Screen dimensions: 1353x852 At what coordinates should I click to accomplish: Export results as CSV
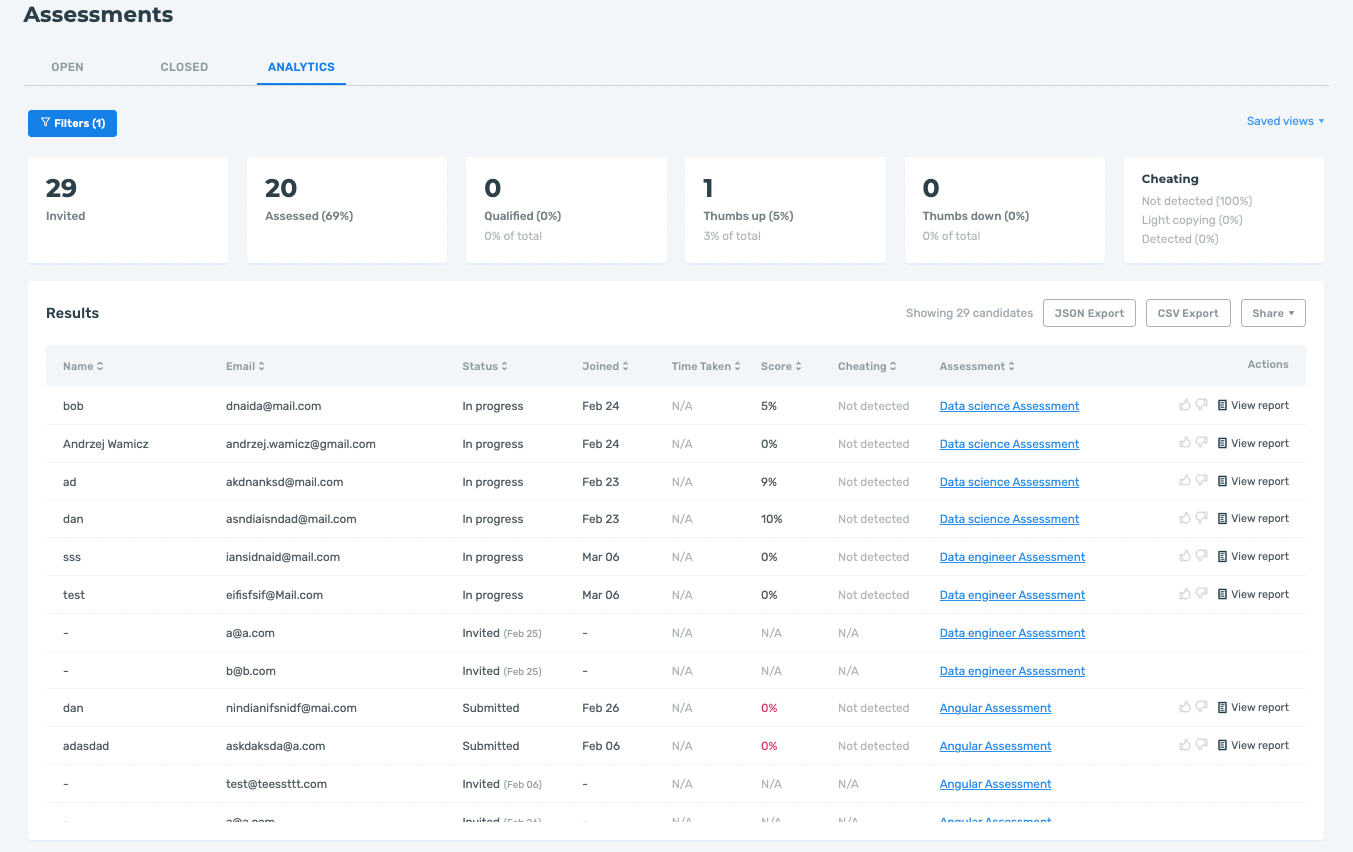point(1187,313)
